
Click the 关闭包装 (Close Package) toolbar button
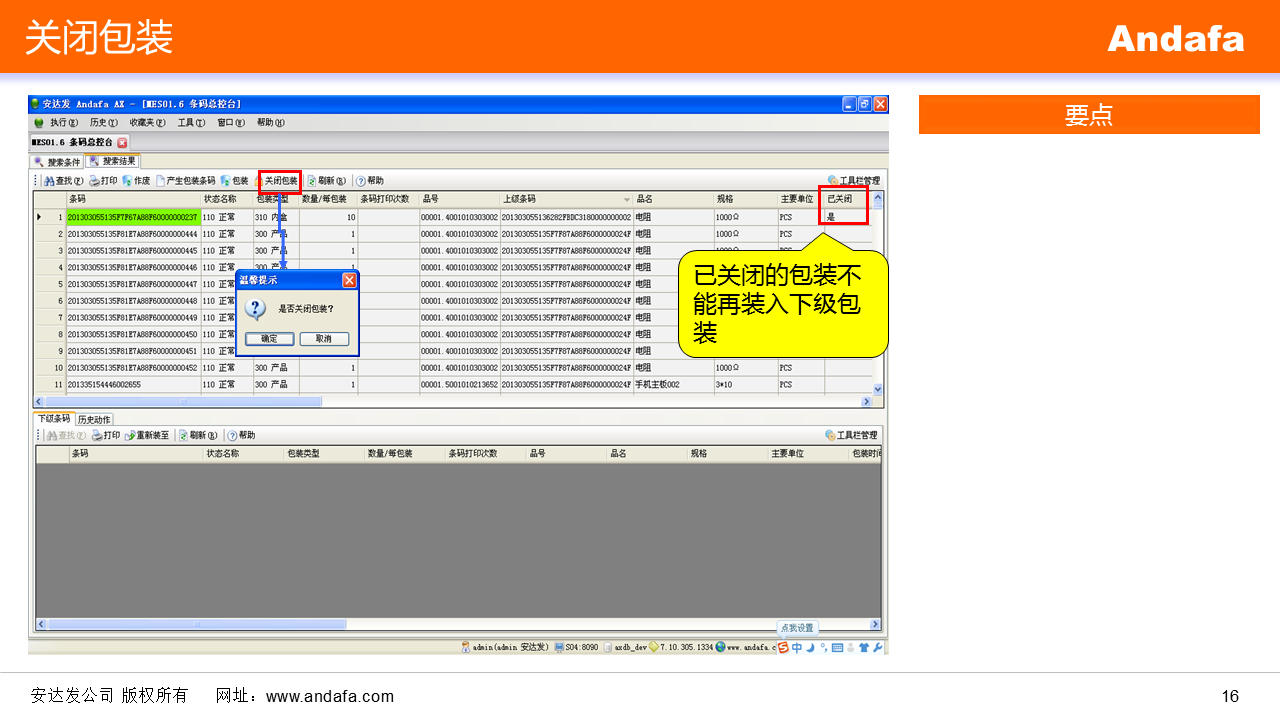pyautogui.click(x=280, y=181)
